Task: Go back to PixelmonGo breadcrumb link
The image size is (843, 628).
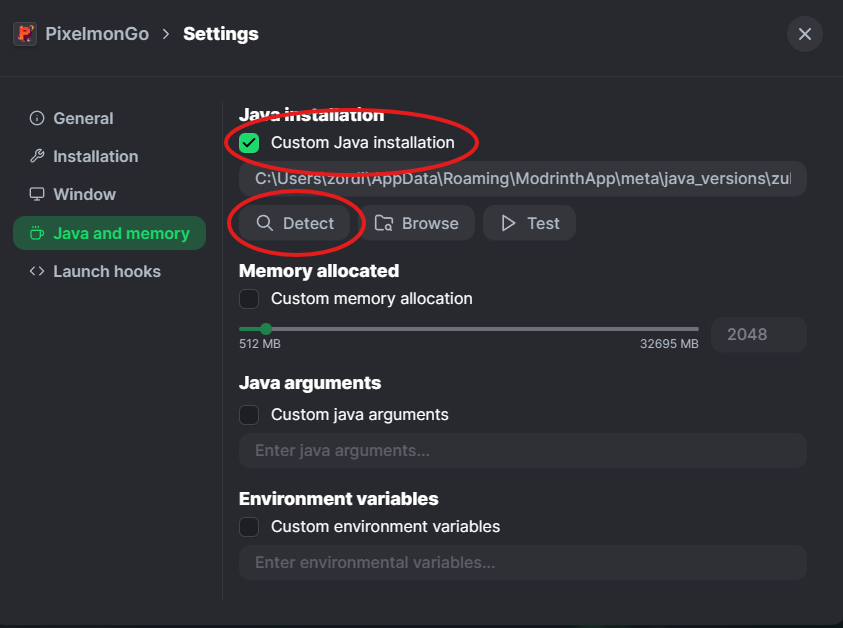Action: click(97, 34)
